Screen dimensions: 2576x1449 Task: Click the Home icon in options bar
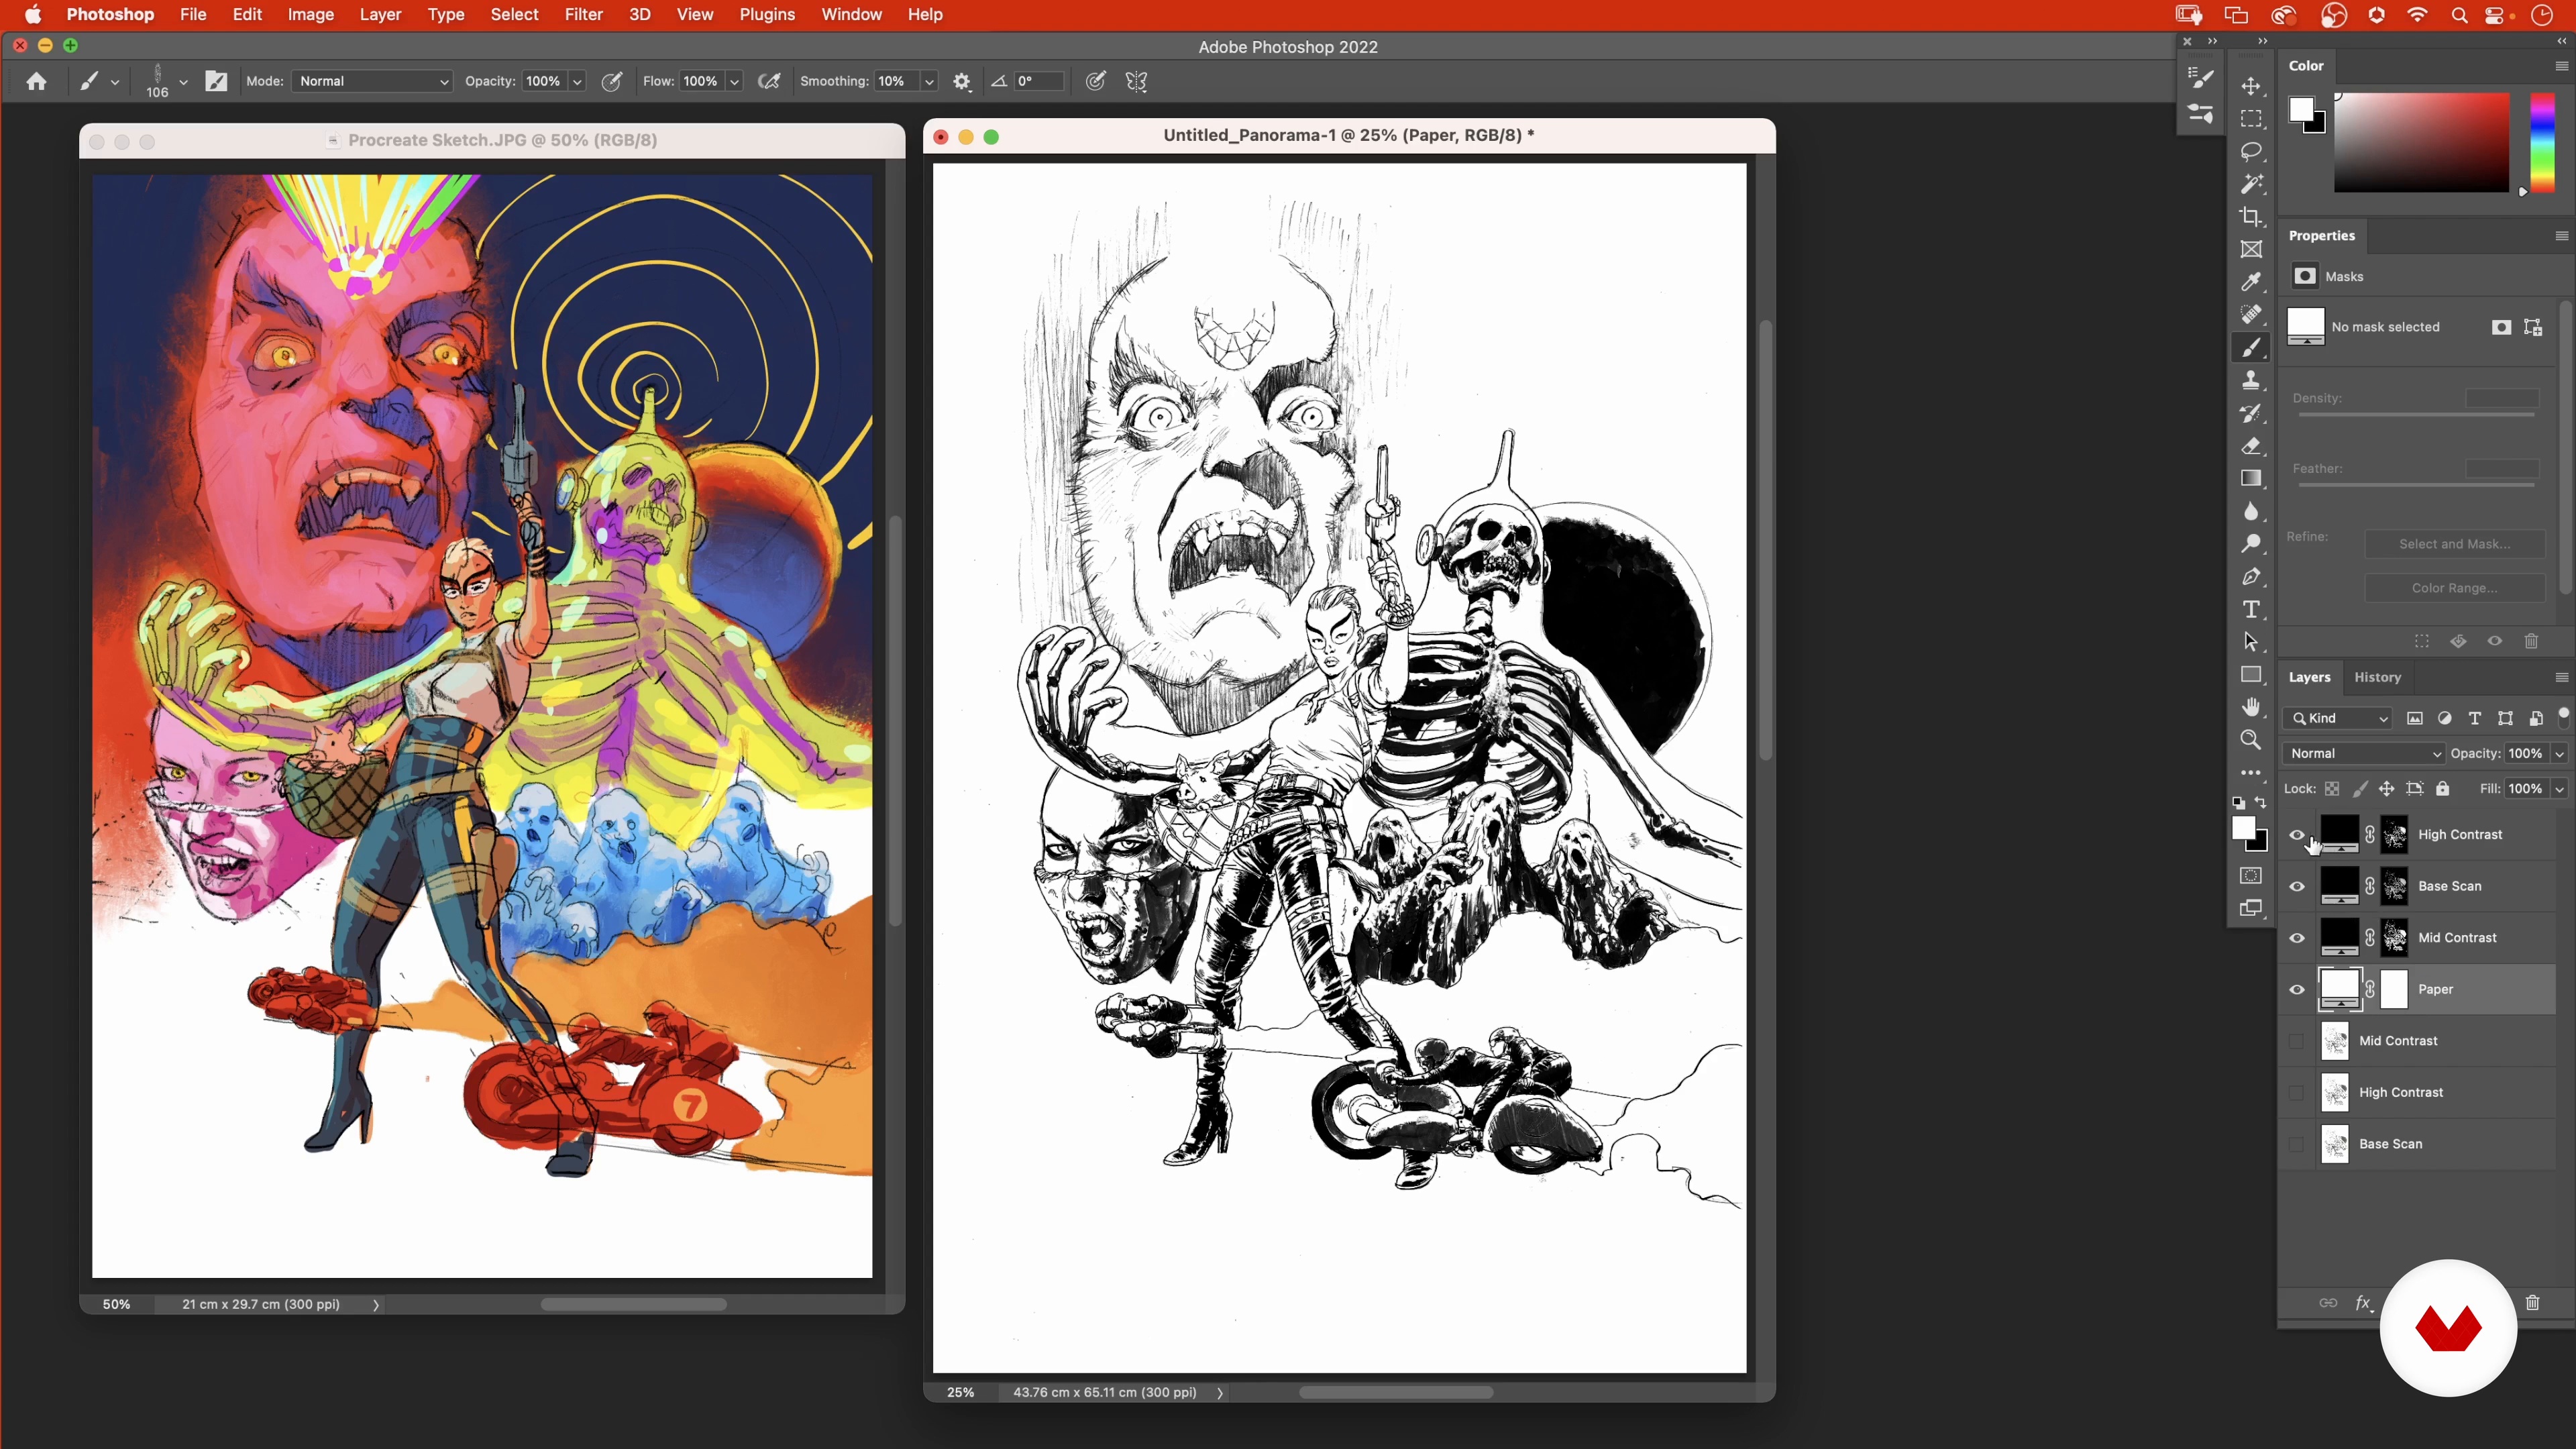click(x=37, y=81)
